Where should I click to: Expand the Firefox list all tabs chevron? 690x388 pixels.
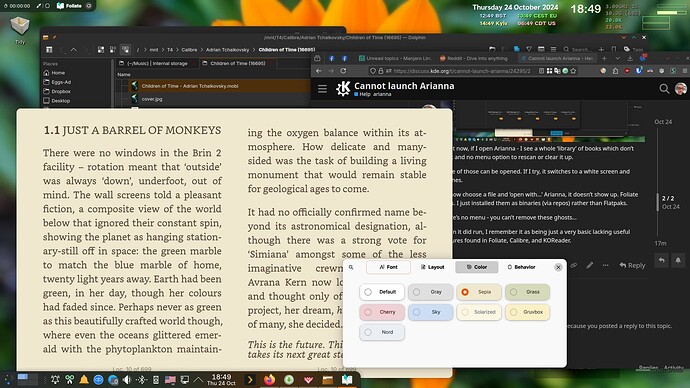[x=617, y=58]
